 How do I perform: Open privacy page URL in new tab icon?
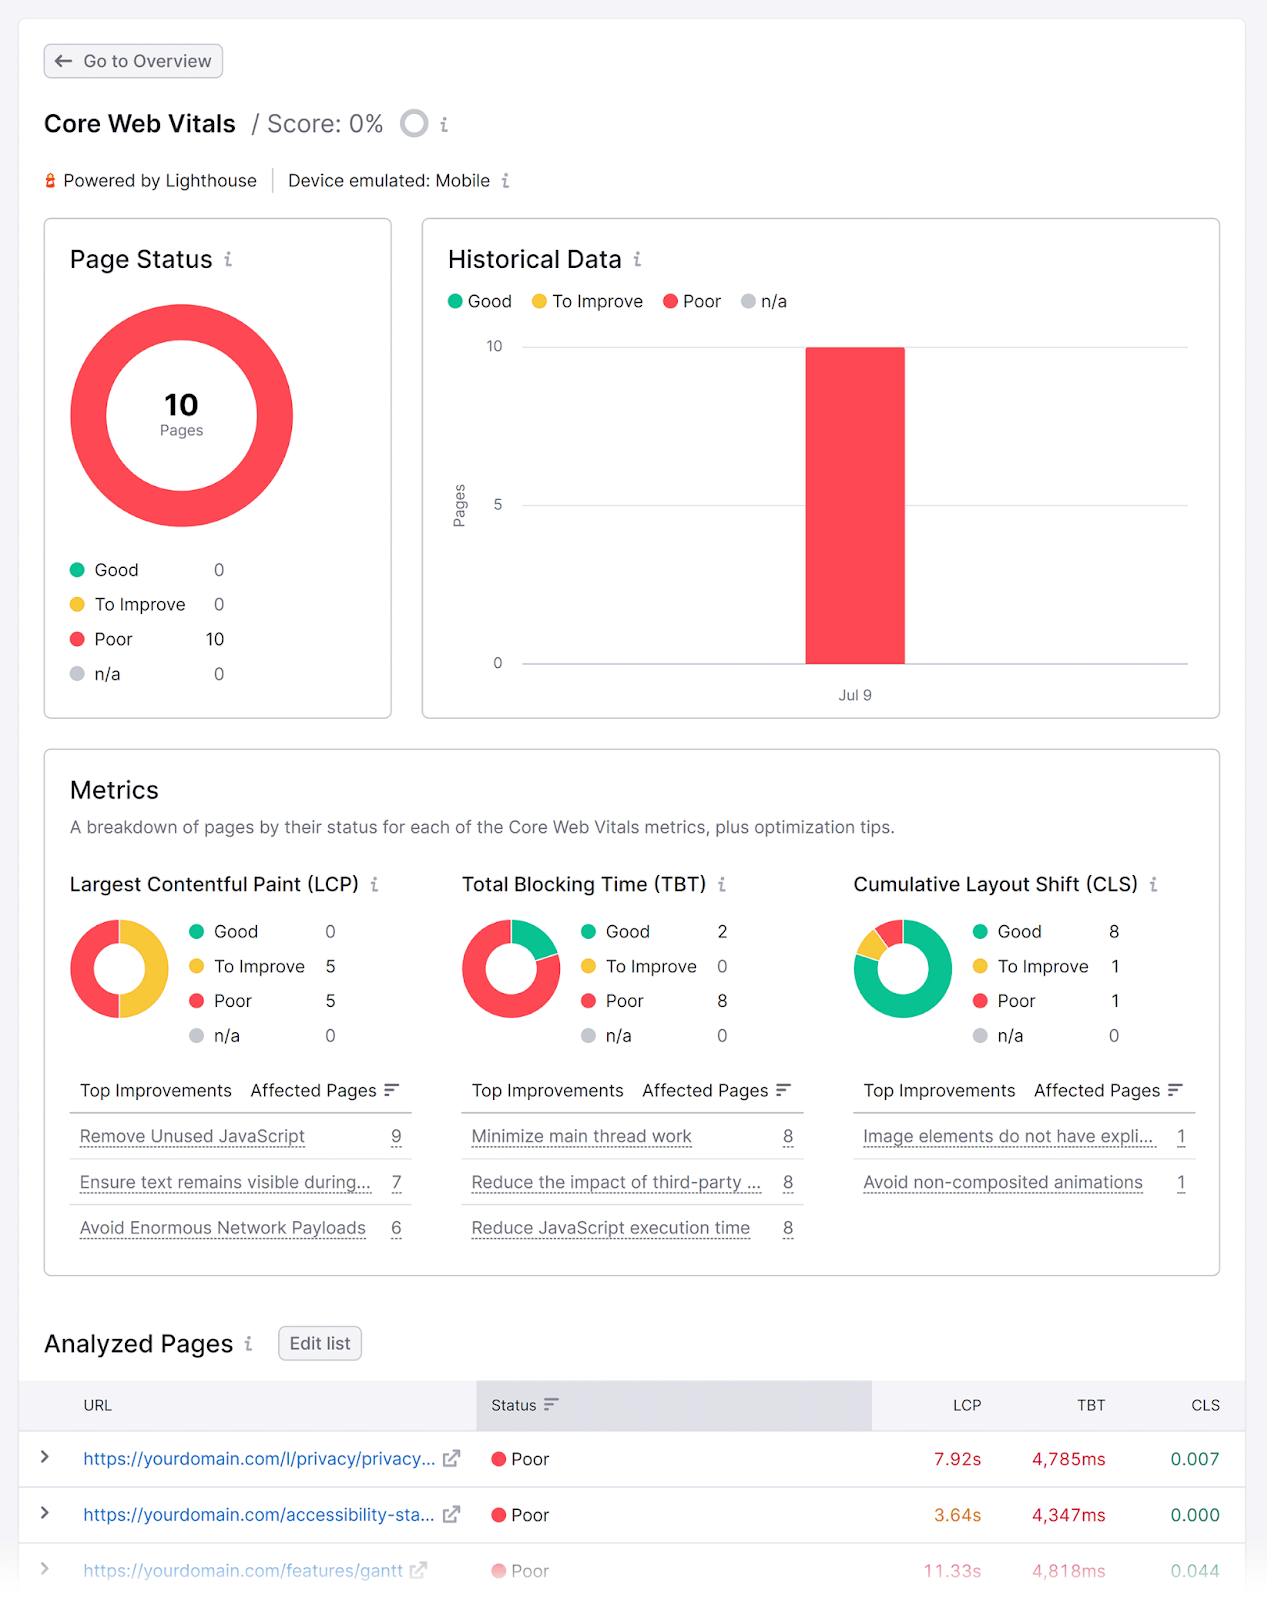pyautogui.click(x=451, y=1459)
